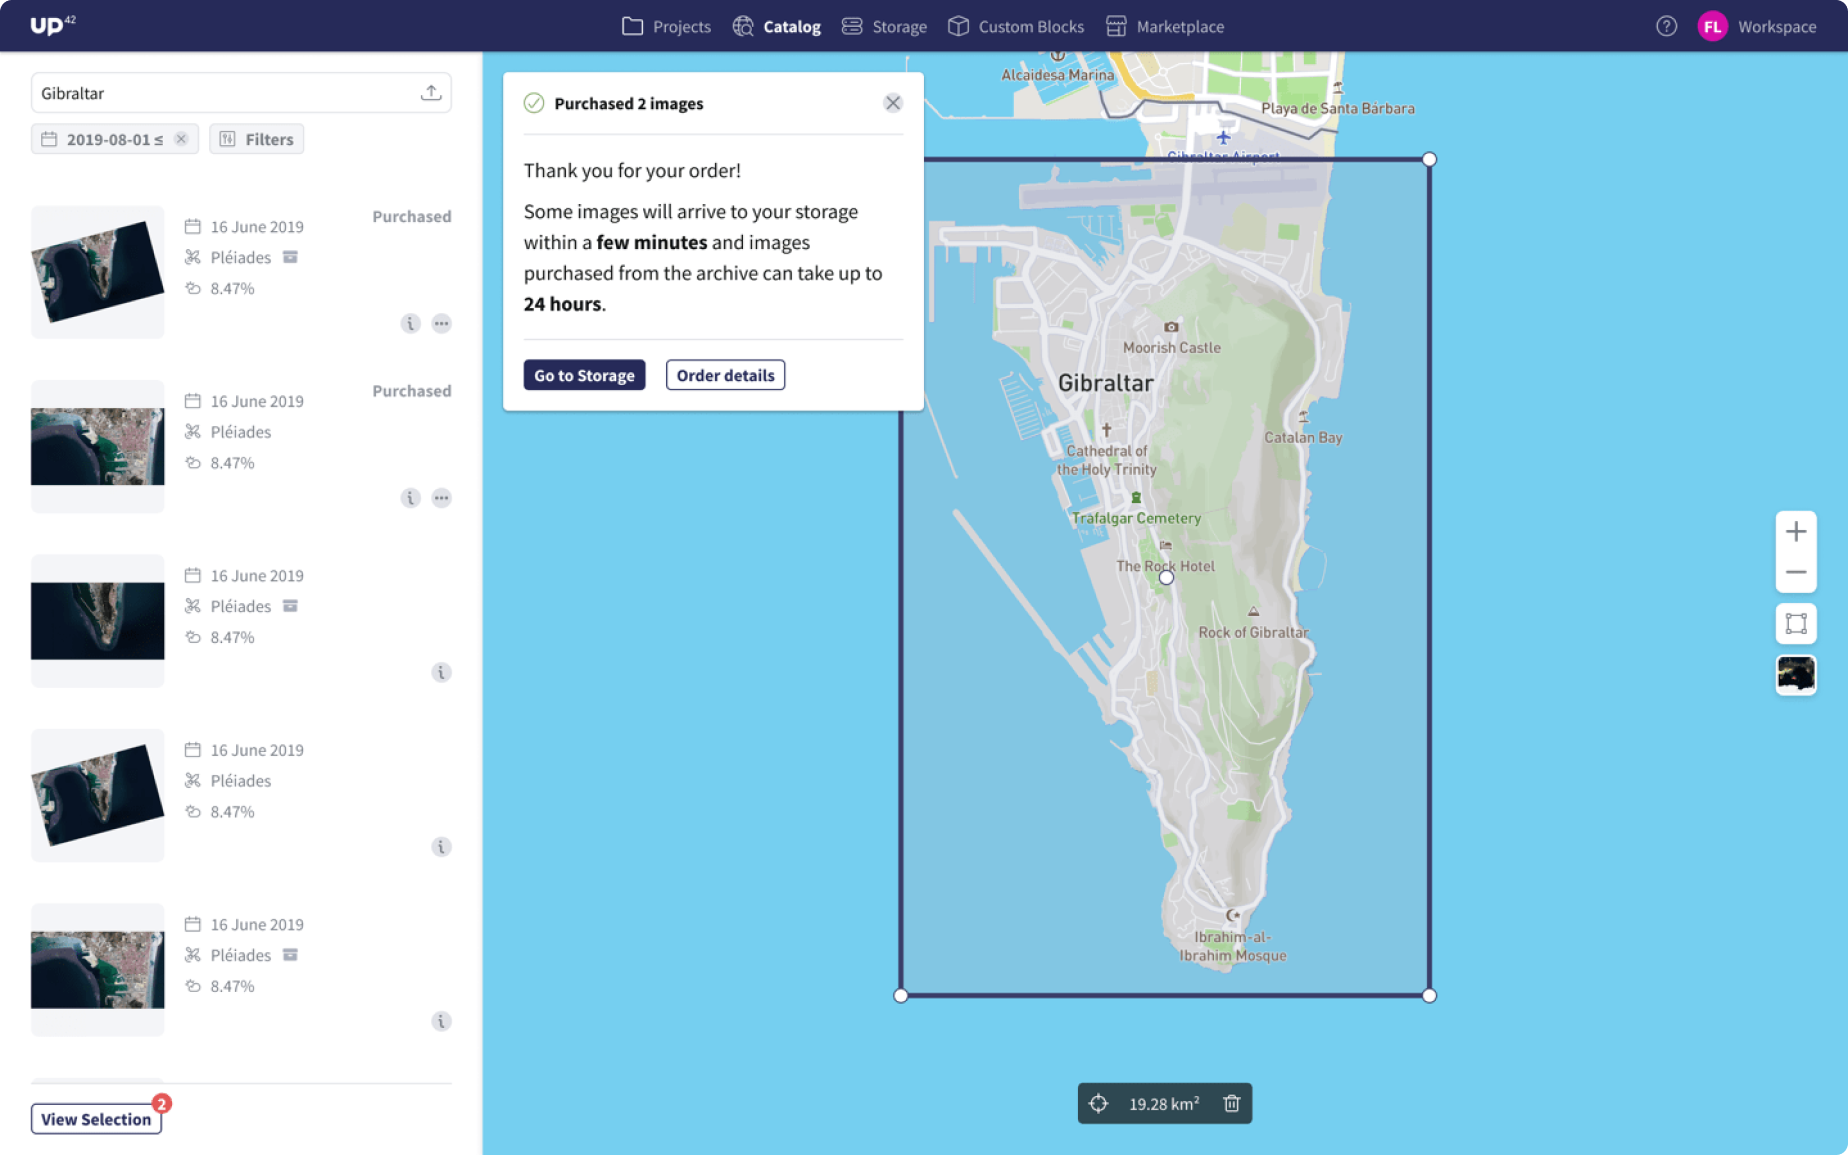Zoom in on the map
This screenshot has width=1848, height=1155.
pos(1796,531)
